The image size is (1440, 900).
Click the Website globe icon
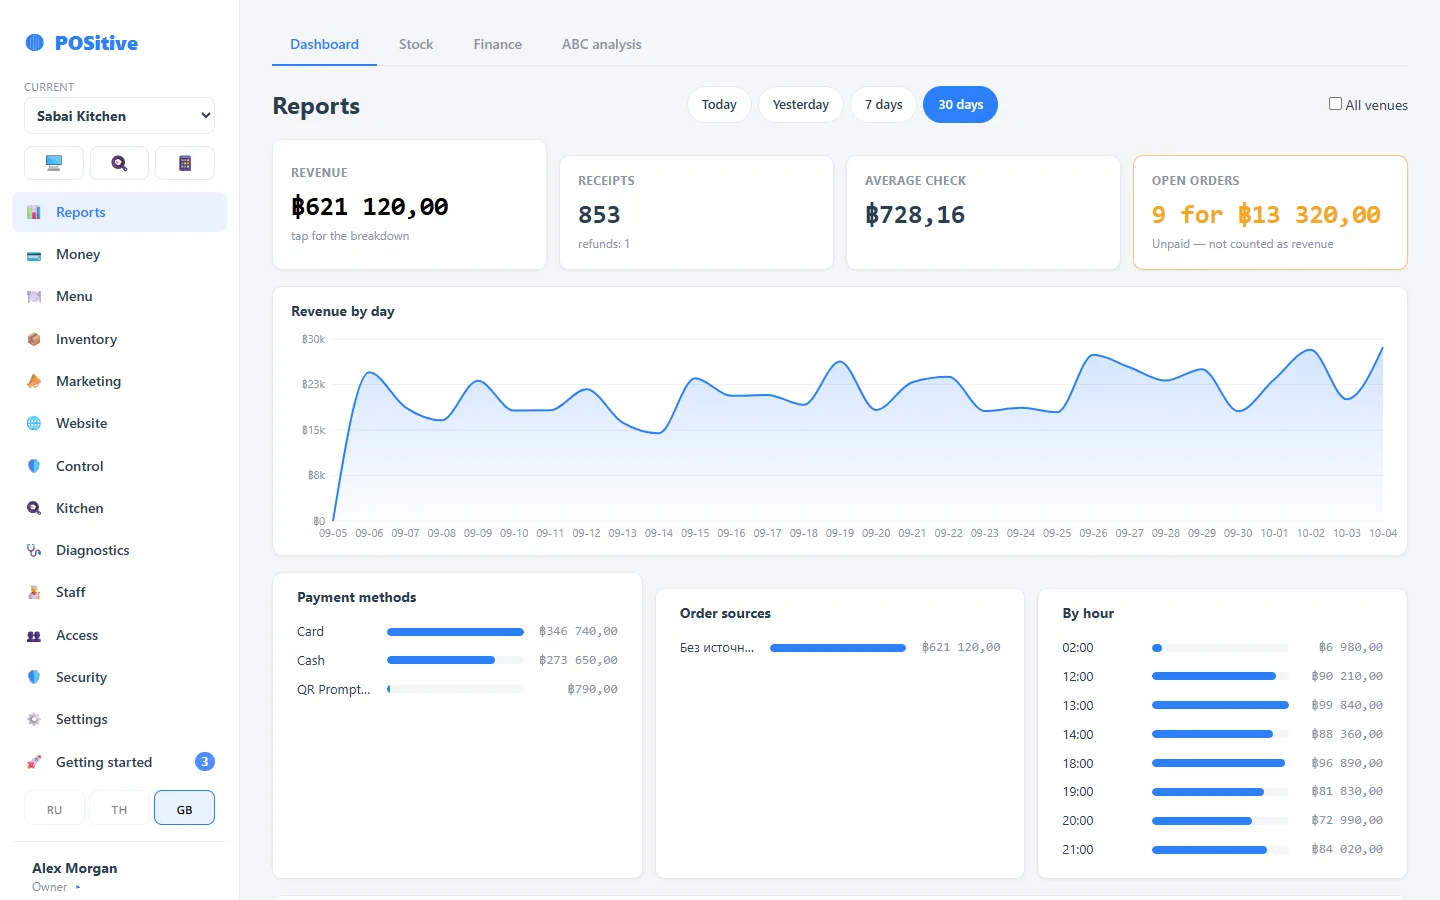point(34,423)
